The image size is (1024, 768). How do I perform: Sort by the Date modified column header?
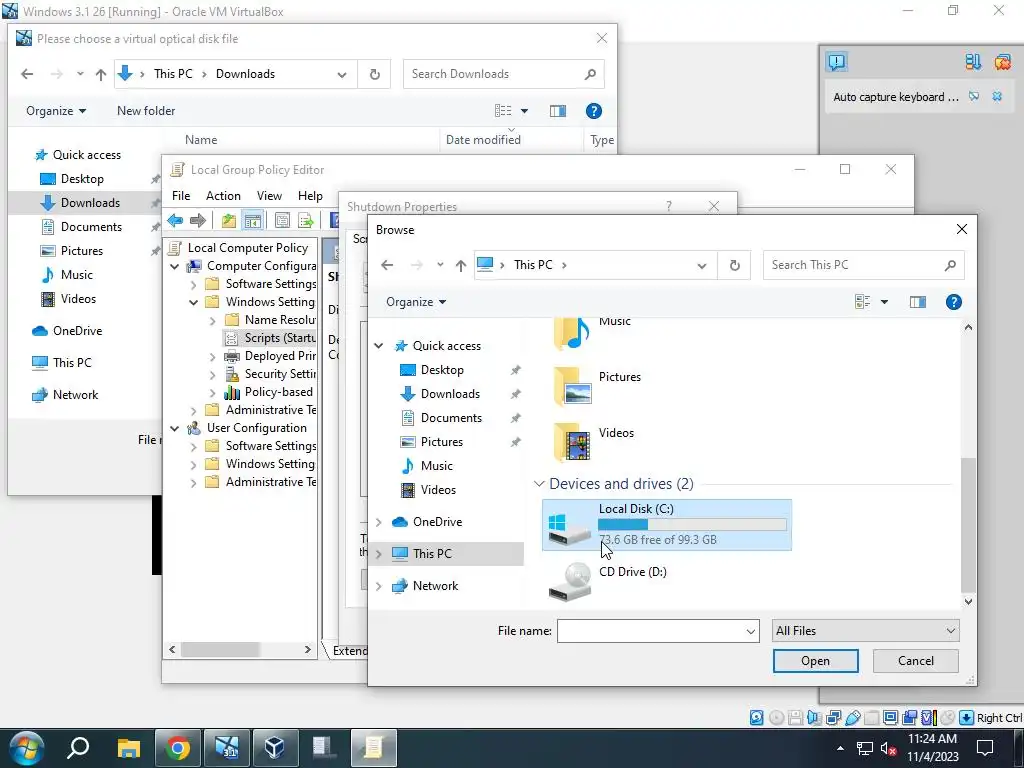click(x=512, y=140)
